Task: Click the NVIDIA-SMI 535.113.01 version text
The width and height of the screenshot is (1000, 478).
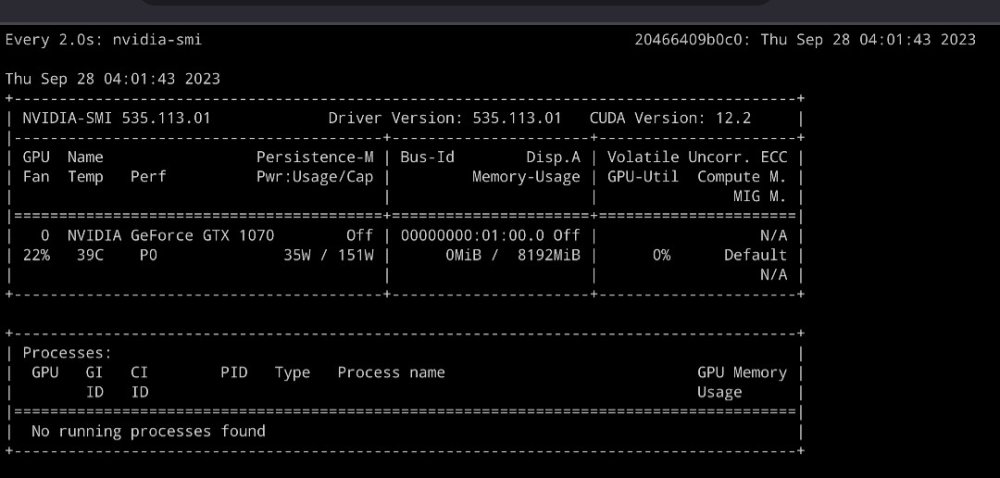Action: (116, 118)
